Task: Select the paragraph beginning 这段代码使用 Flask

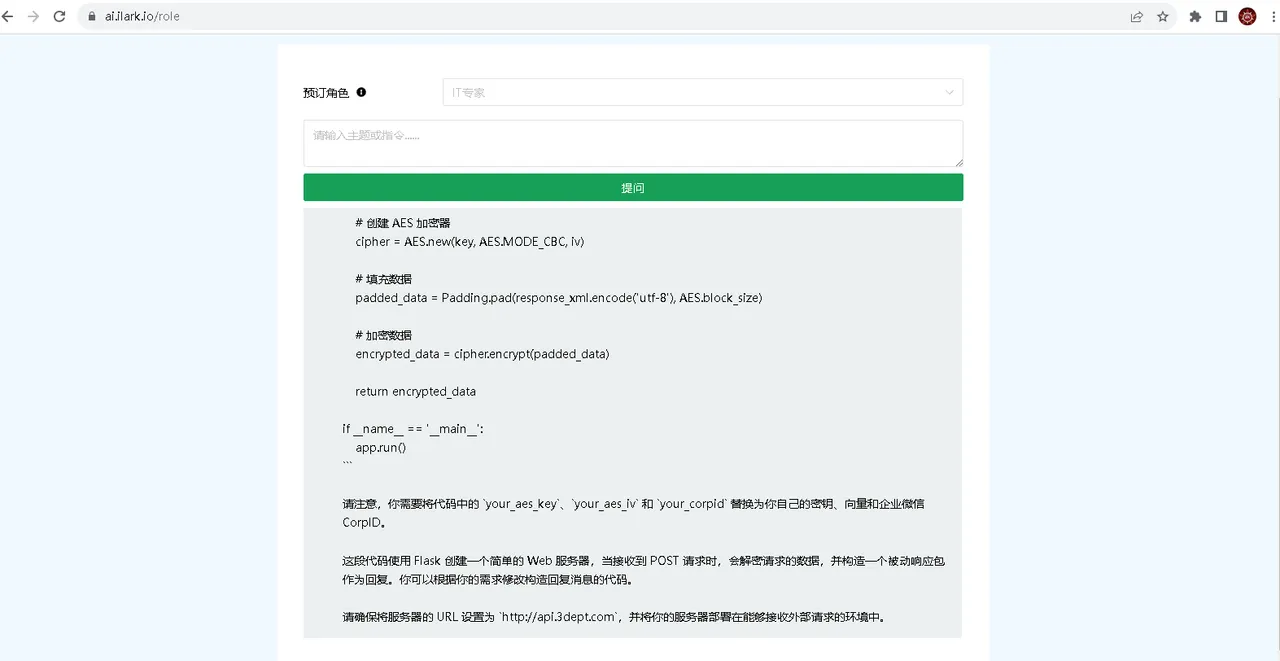Action: click(x=643, y=570)
